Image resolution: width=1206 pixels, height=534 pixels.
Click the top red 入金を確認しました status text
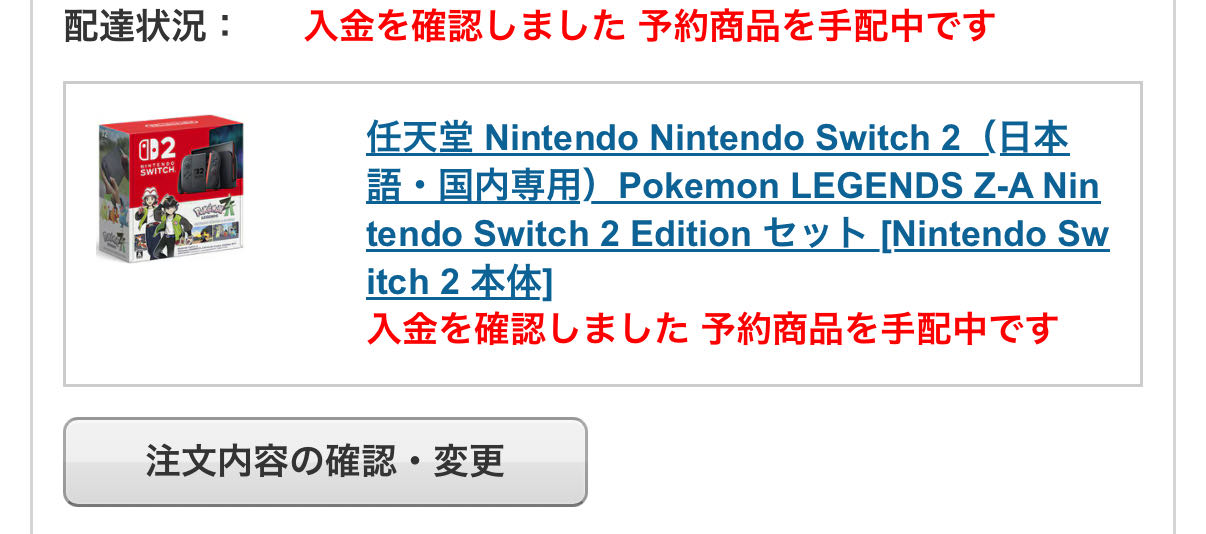(x=464, y=26)
